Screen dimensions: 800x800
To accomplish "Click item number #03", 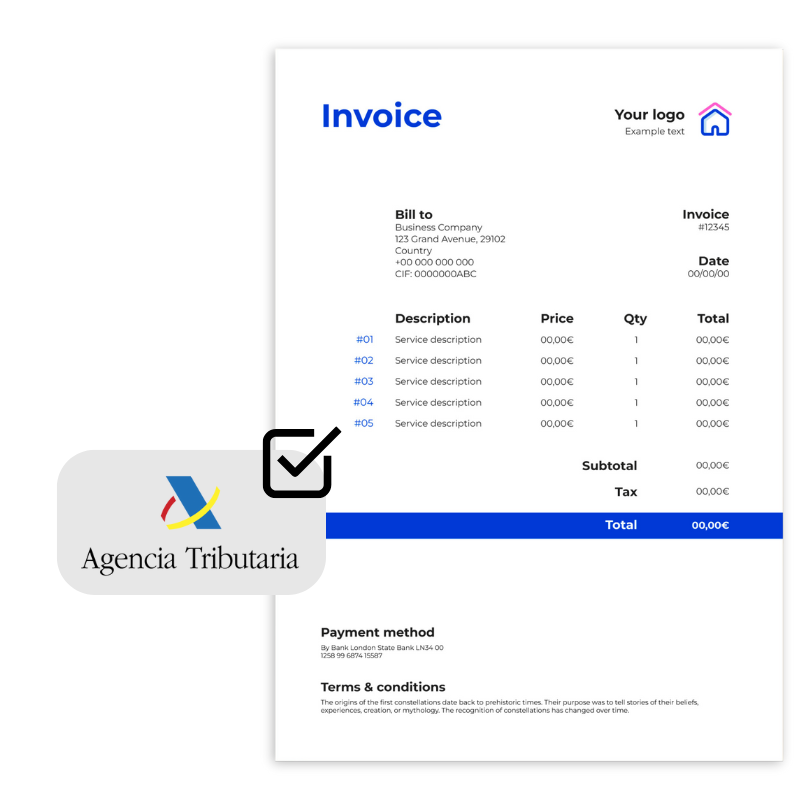I will [364, 382].
